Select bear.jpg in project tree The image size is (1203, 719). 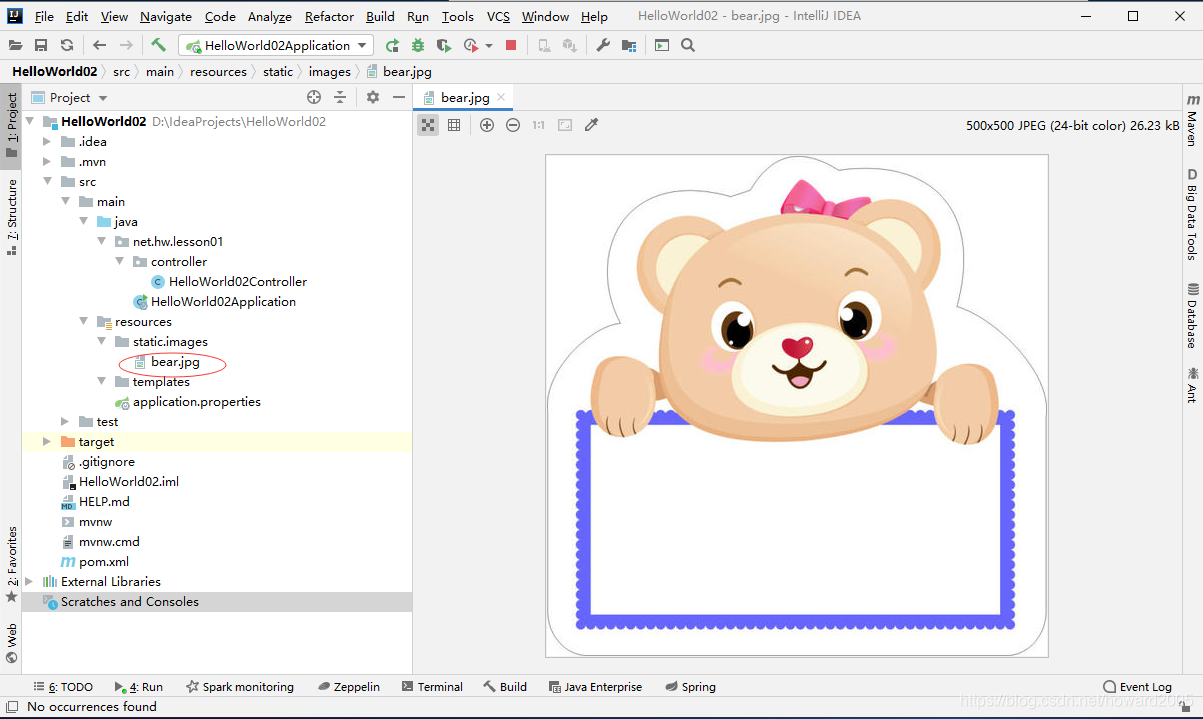175,362
